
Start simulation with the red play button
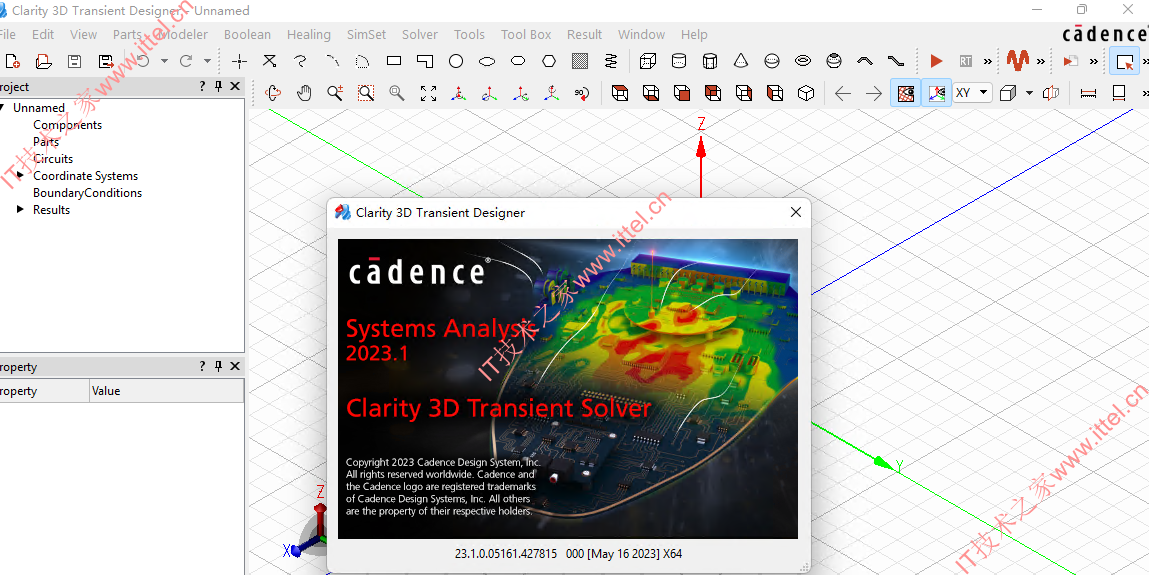click(x=936, y=62)
